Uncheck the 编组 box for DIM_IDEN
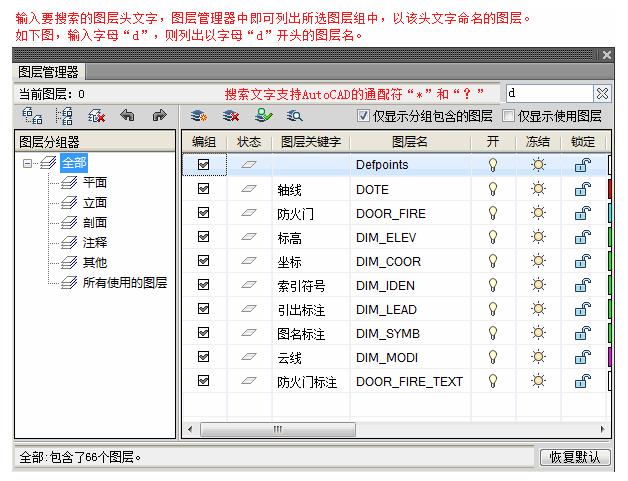 click(203, 285)
